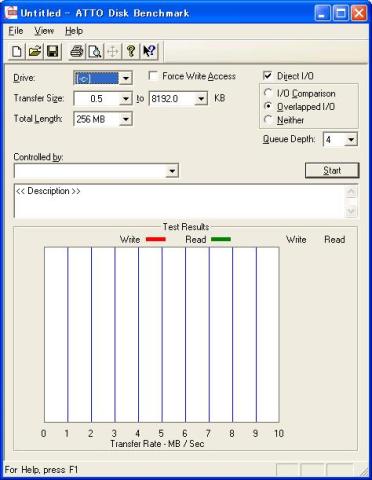The height and width of the screenshot is (480, 372).
Task: Click the 'KB' unit label
Action: [x=219, y=98]
